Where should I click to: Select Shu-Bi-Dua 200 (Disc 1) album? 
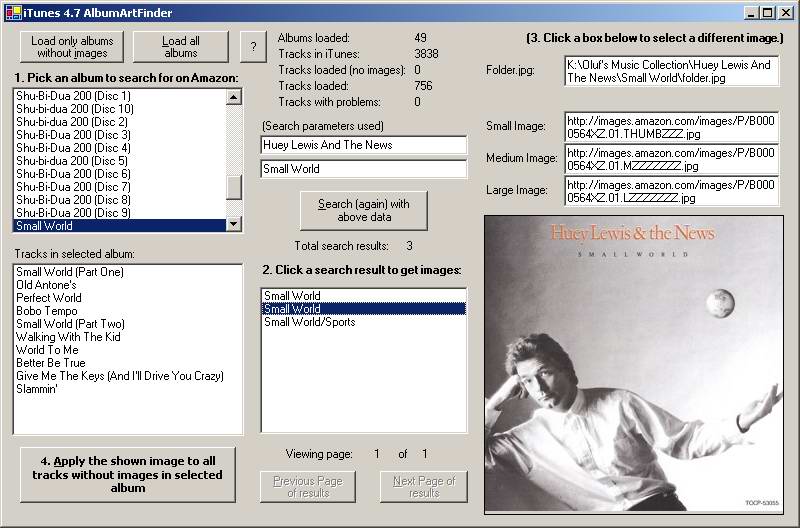[x=74, y=96]
